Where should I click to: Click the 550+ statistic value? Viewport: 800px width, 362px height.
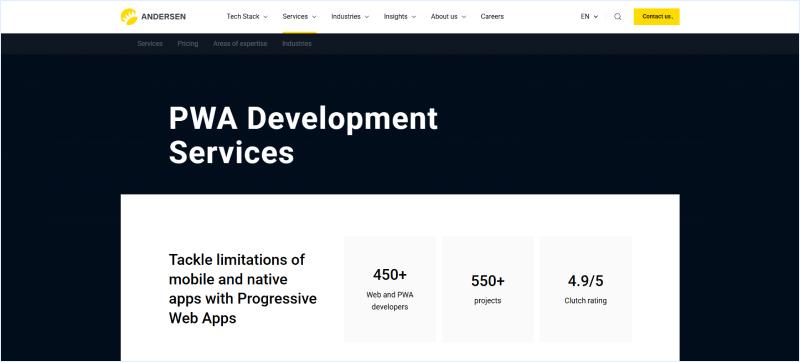click(488, 281)
